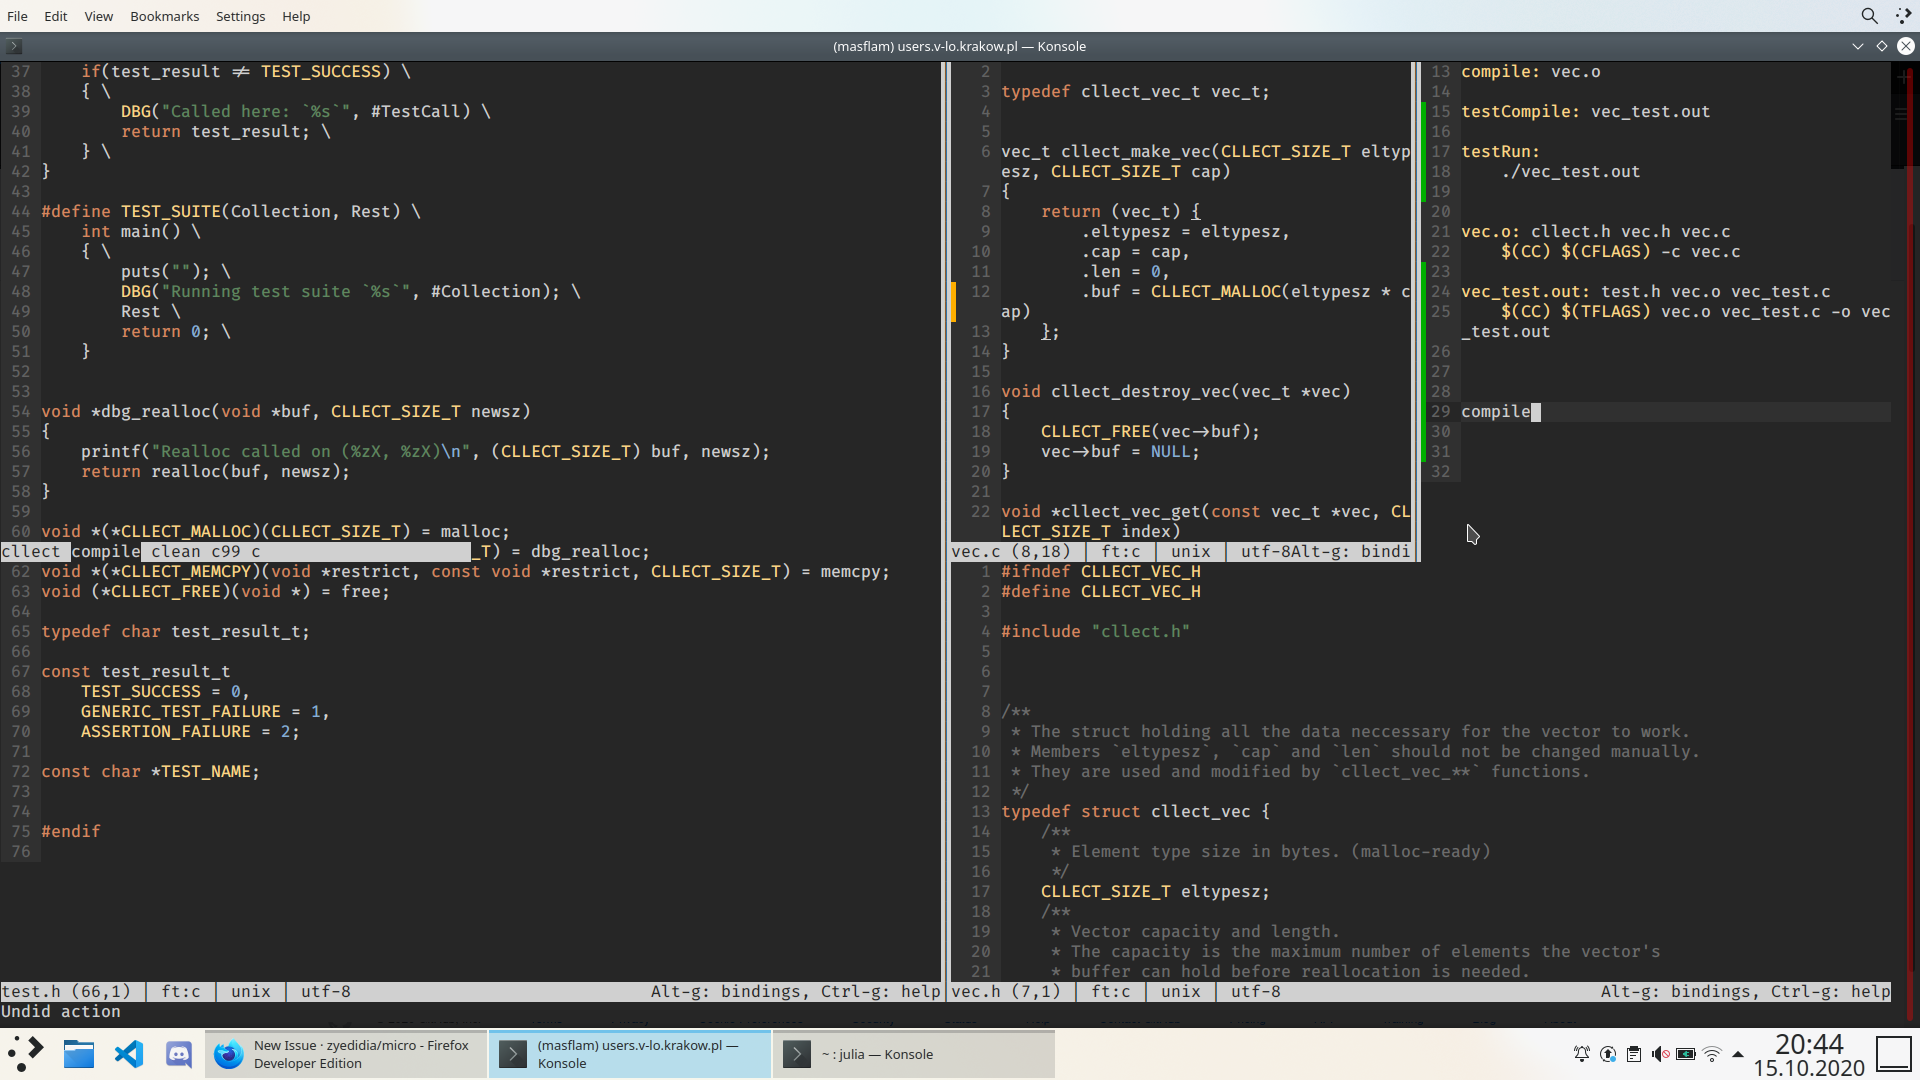Click the search magnifier at the top right
The height and width of the screenshot is (1080, 1920).
(1869, 16)
